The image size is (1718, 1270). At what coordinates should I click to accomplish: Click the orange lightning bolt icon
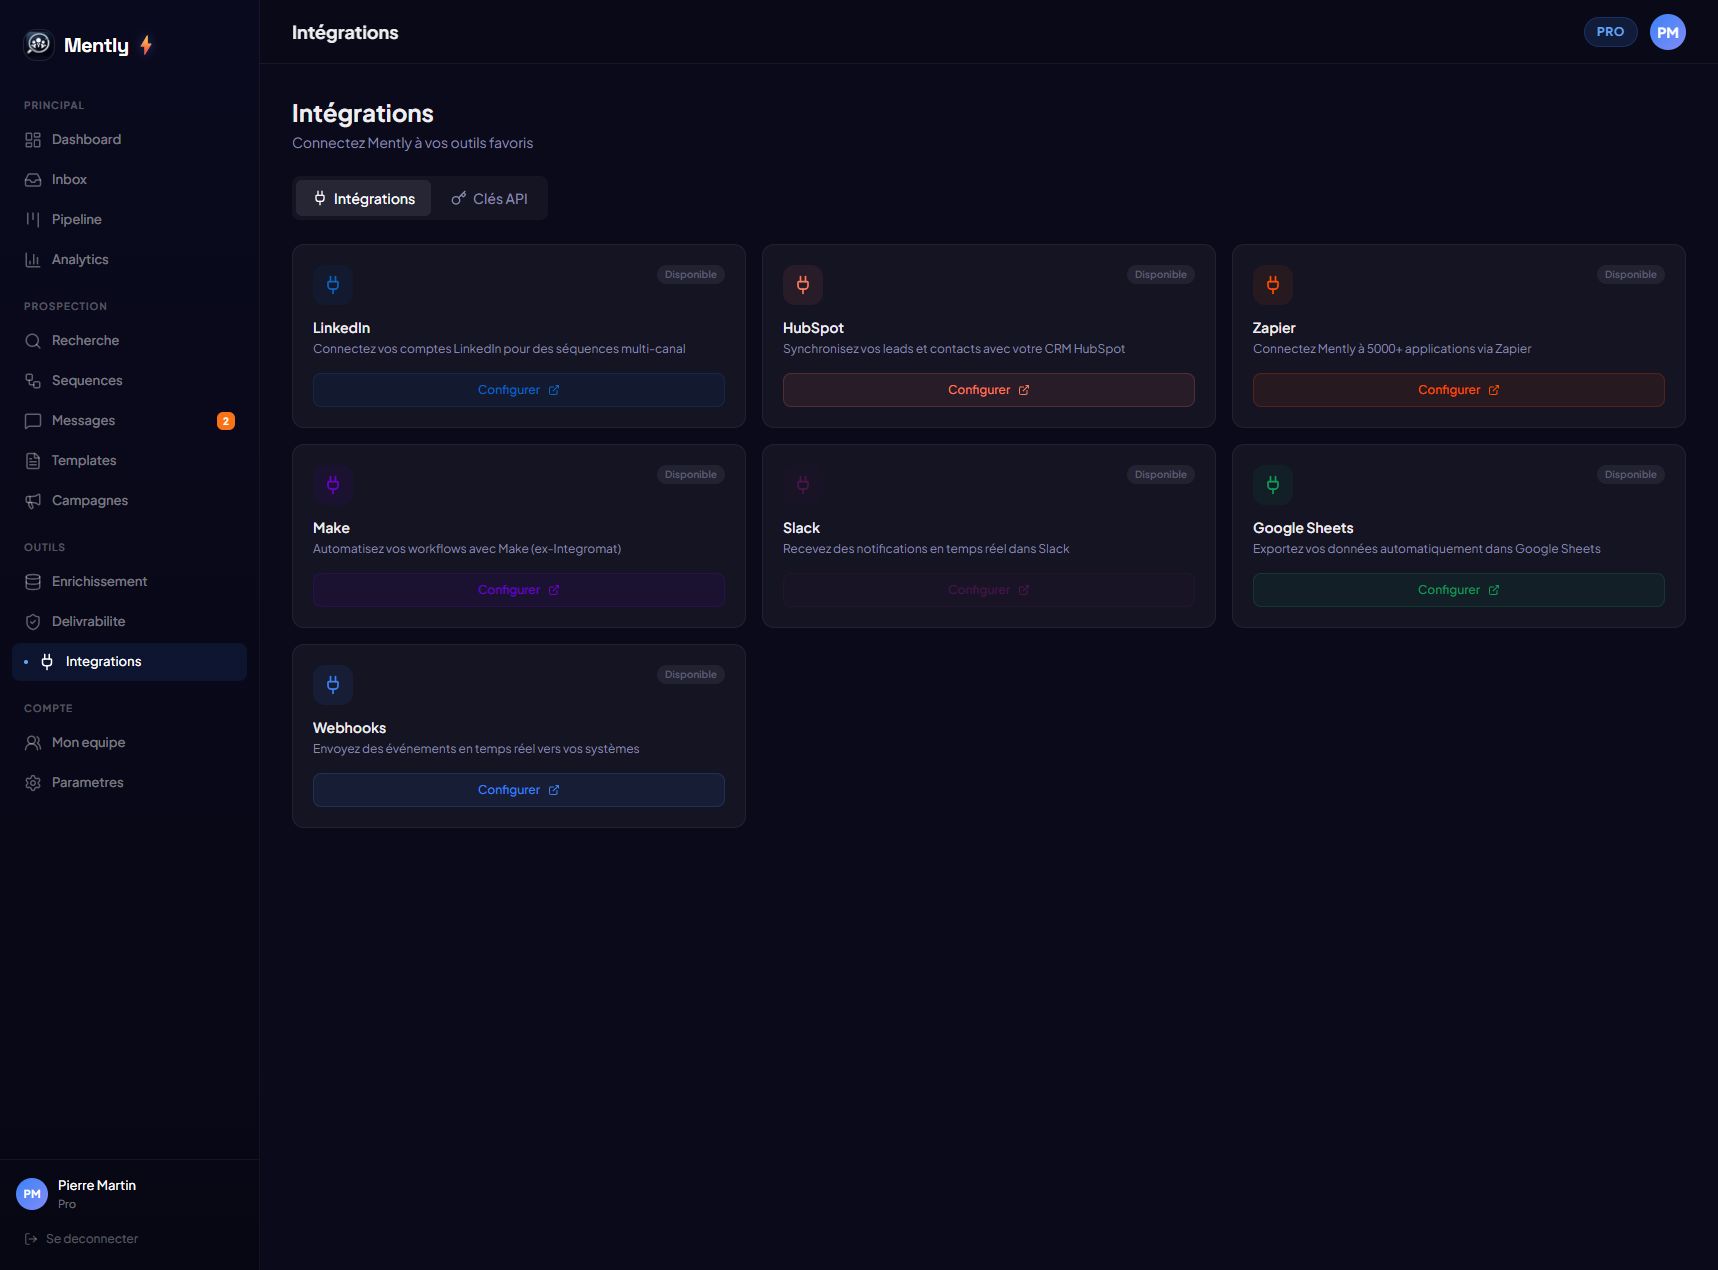146,45
